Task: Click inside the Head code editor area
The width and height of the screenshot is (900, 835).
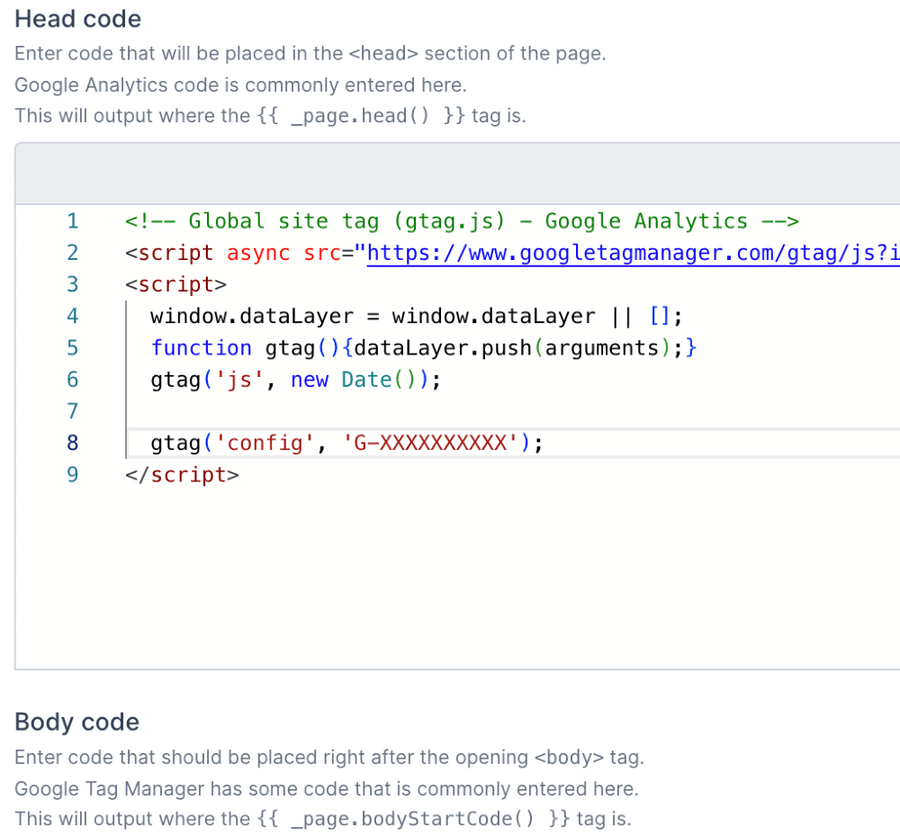Action: point(450,560)
